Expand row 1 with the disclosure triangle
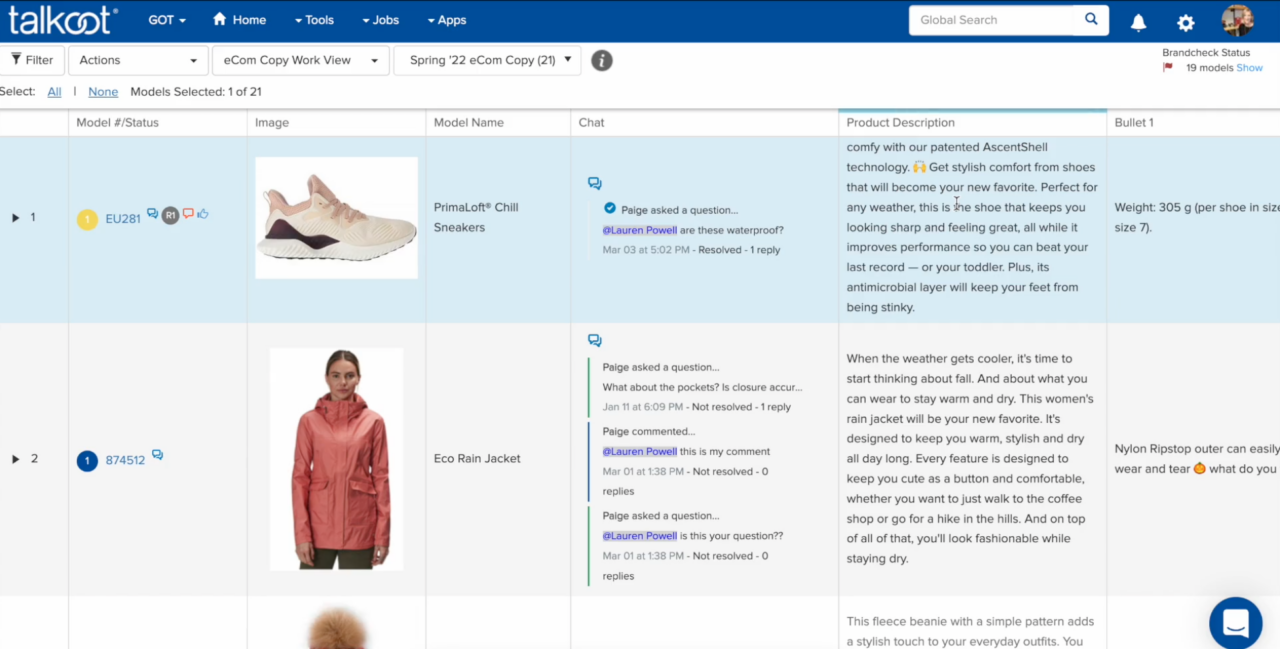The image size is (1280, 649). tap(15, 216)
